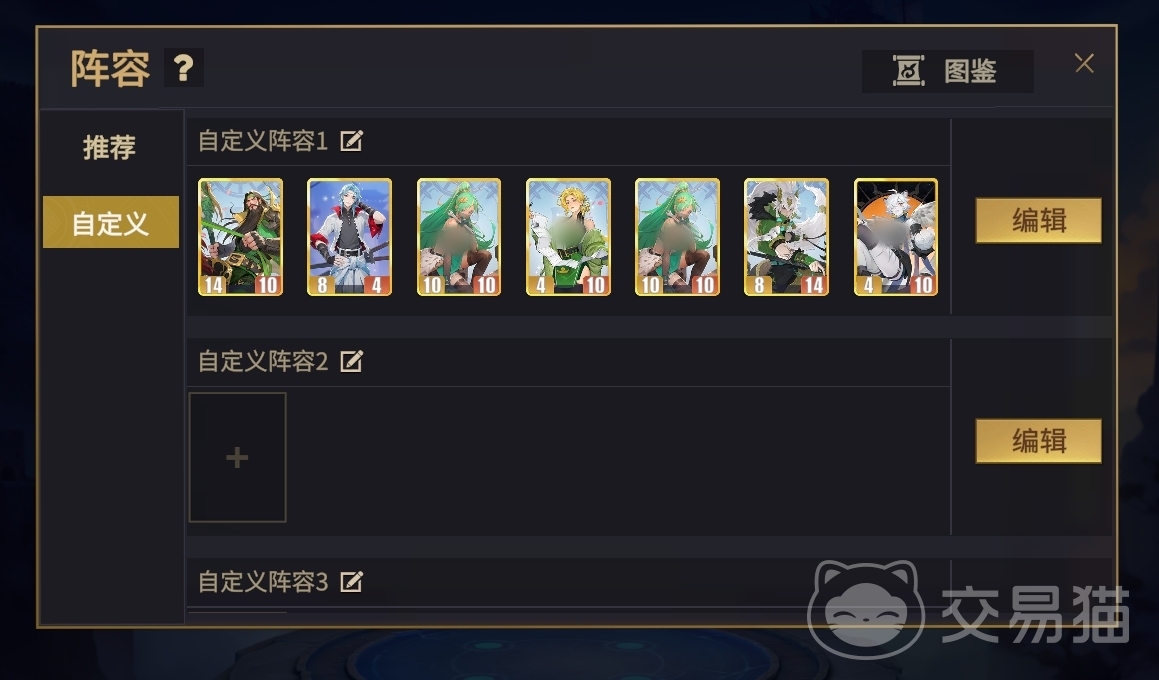
Task: Select the bearded warrior card numbered 14 and 10
Action: click(241, 237)
